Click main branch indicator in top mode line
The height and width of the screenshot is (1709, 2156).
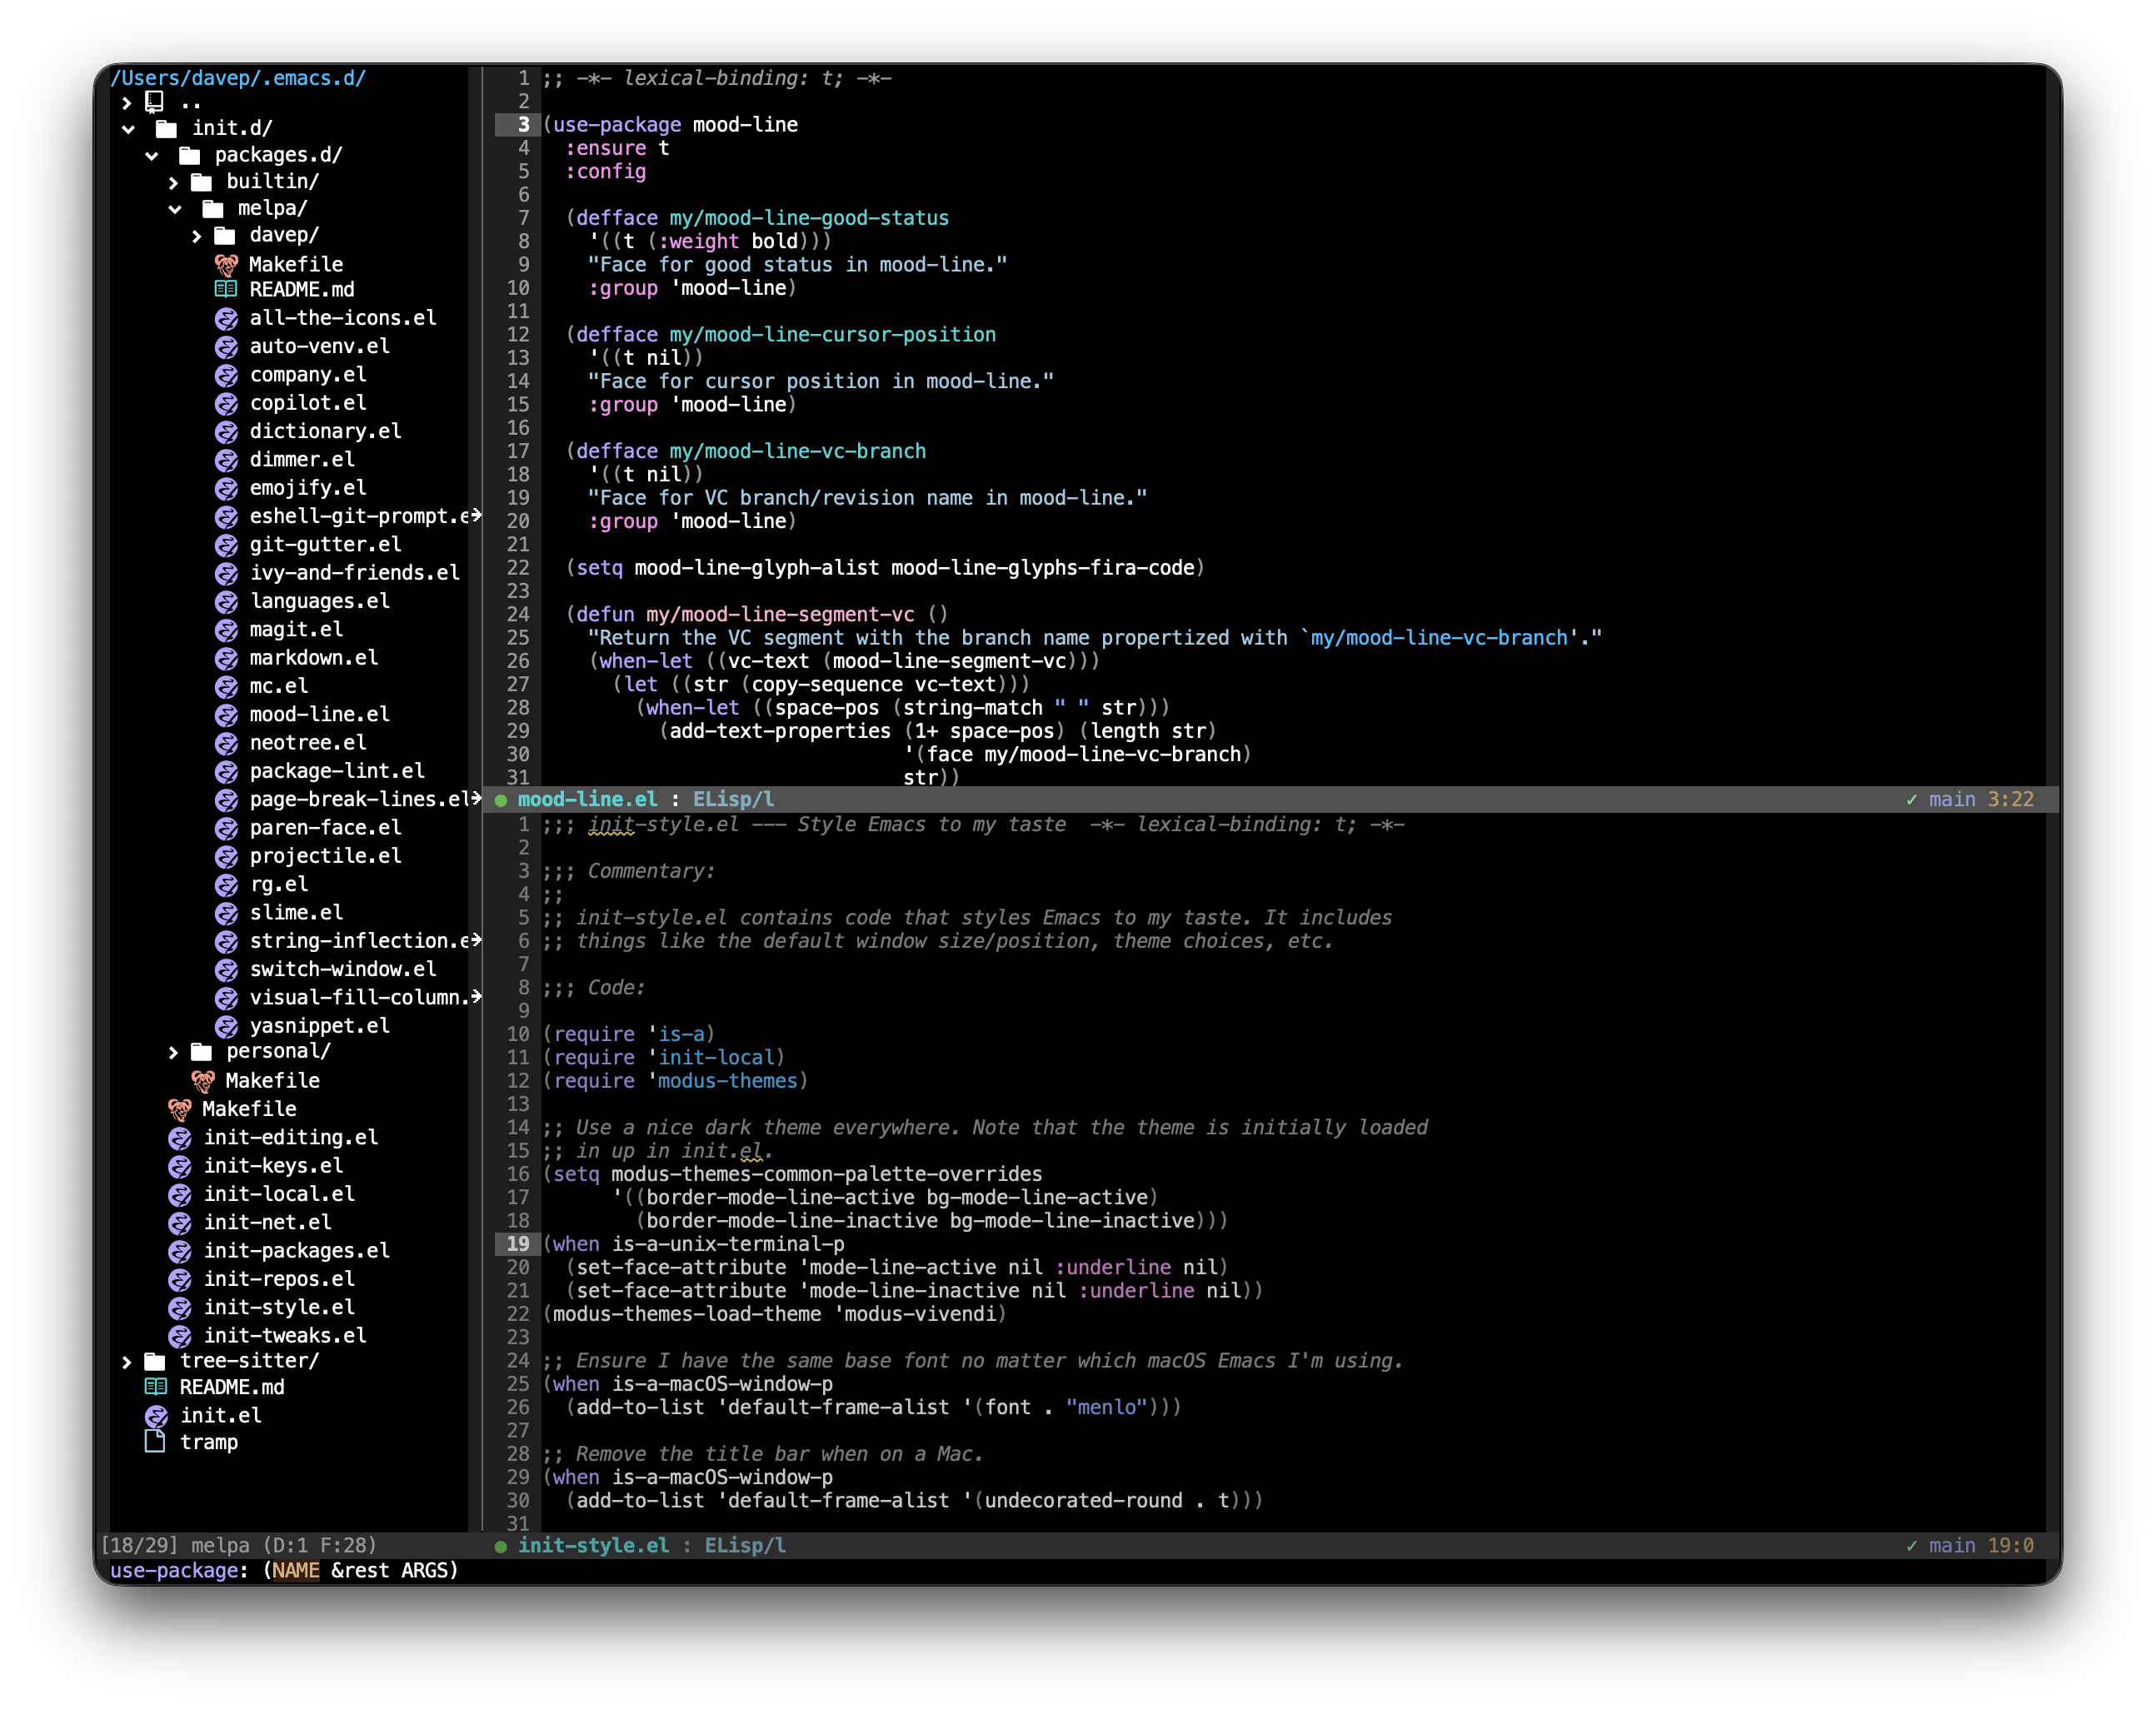[1951, 800]
